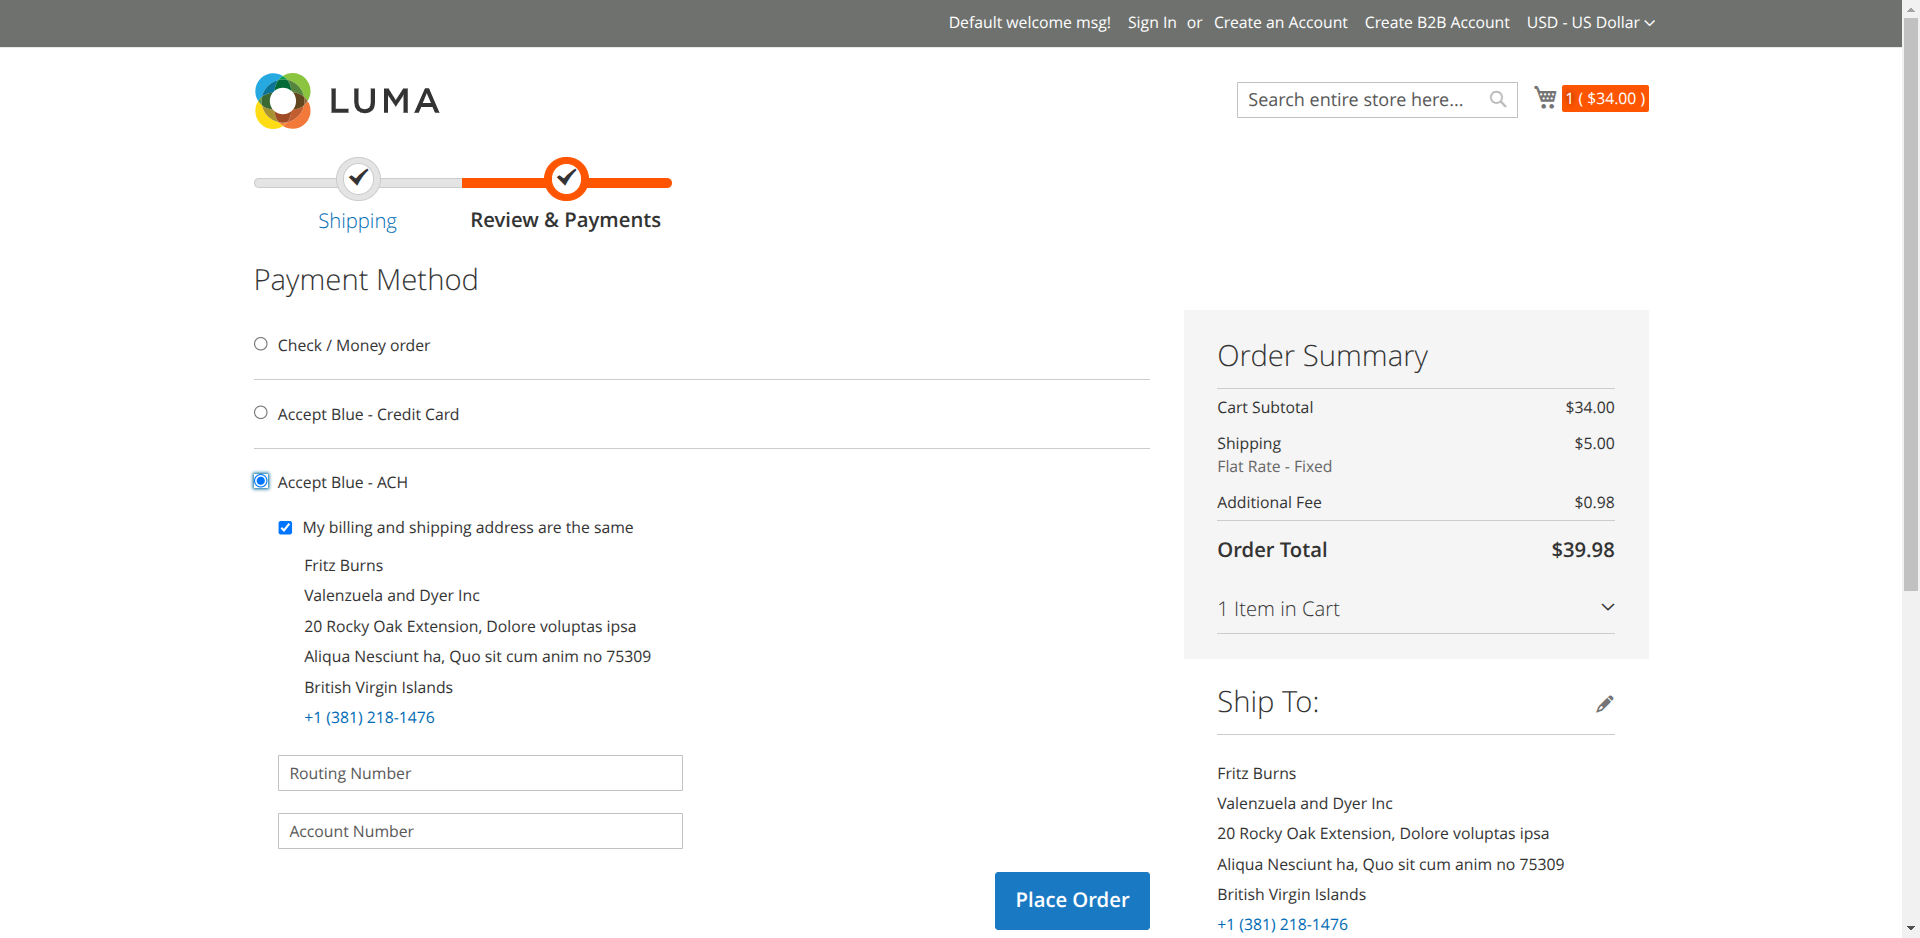Image resolution: width=1920 pixels, height=938 pixels.
Task: Click the Luma logo icon
Action: tap(283, 101)
